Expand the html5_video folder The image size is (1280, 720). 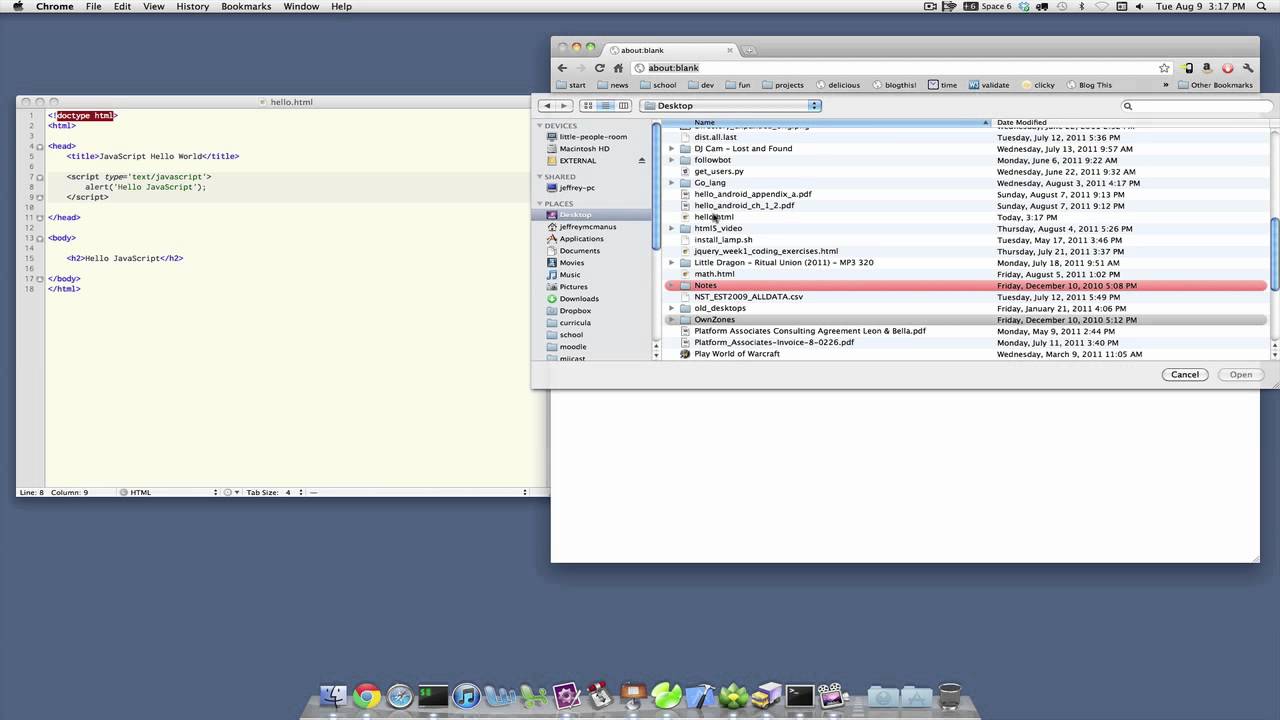click(x=671, y=229)
